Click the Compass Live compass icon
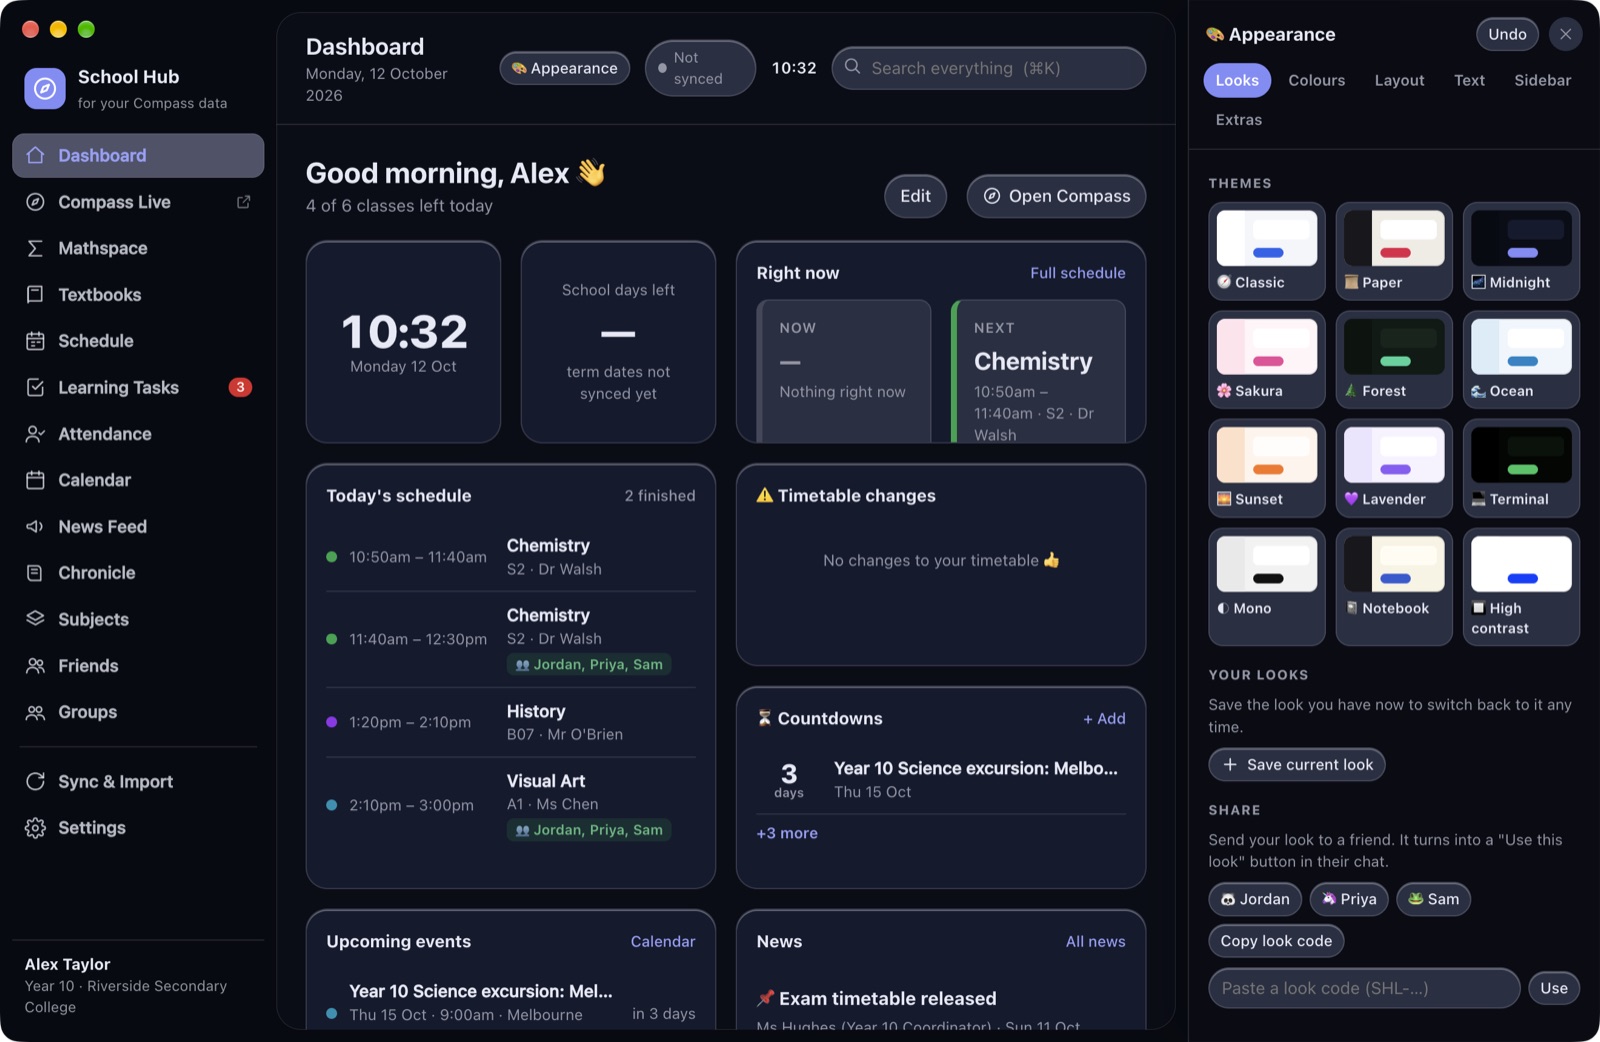 (x=35, y=202)
